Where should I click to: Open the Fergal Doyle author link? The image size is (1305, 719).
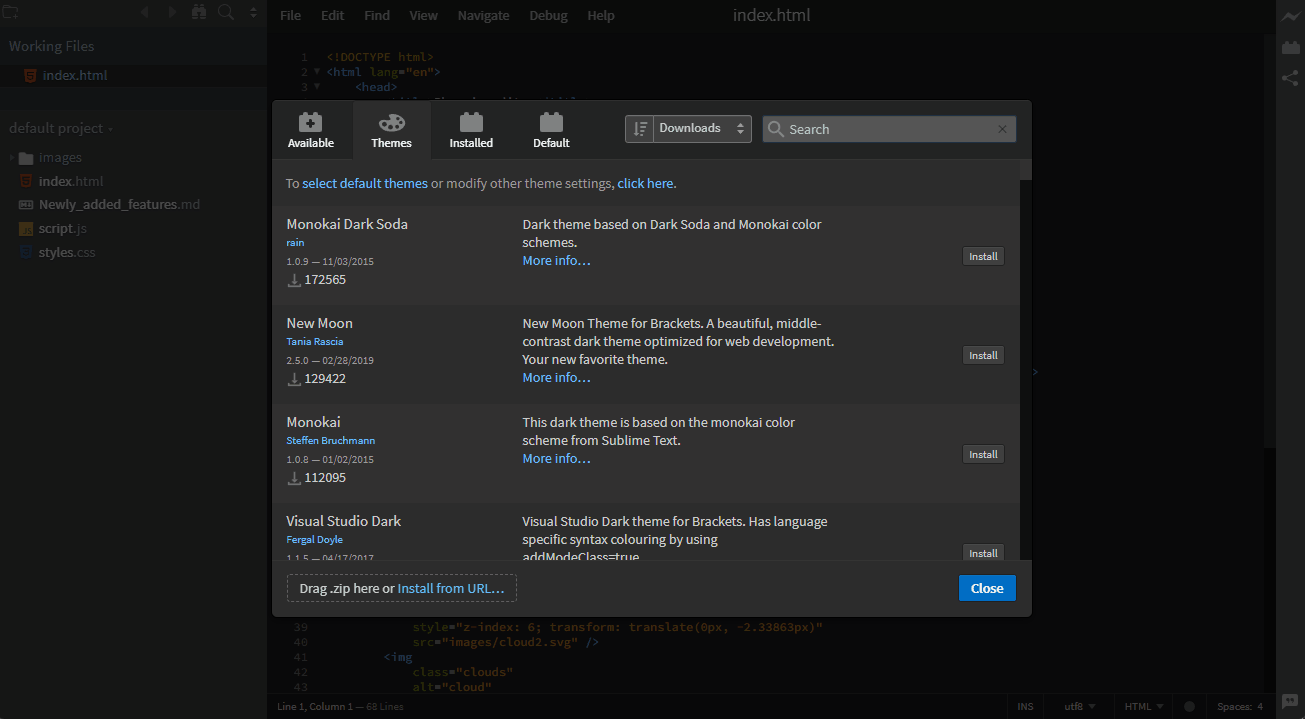pos(314,539)
